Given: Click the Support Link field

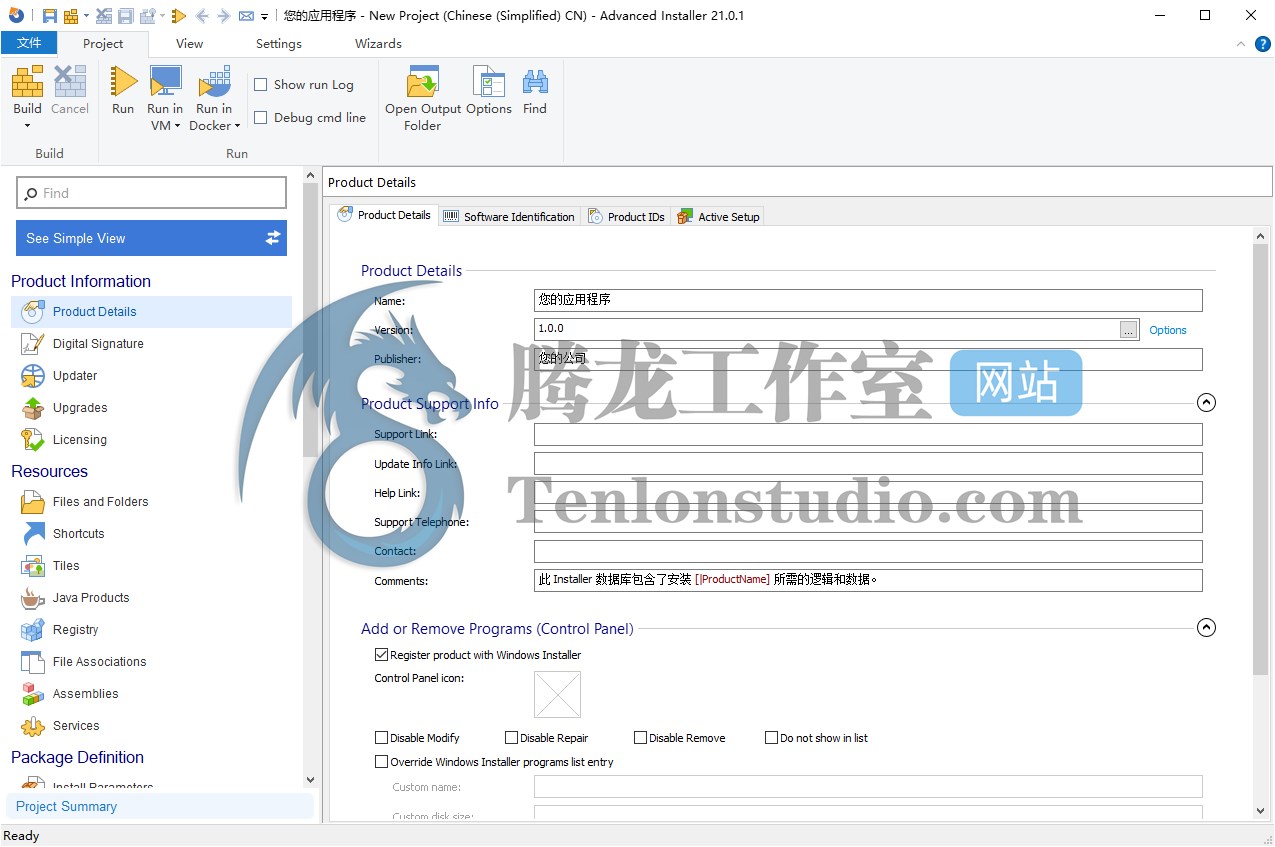Looking at the screenshot, I should pos(868,434).
